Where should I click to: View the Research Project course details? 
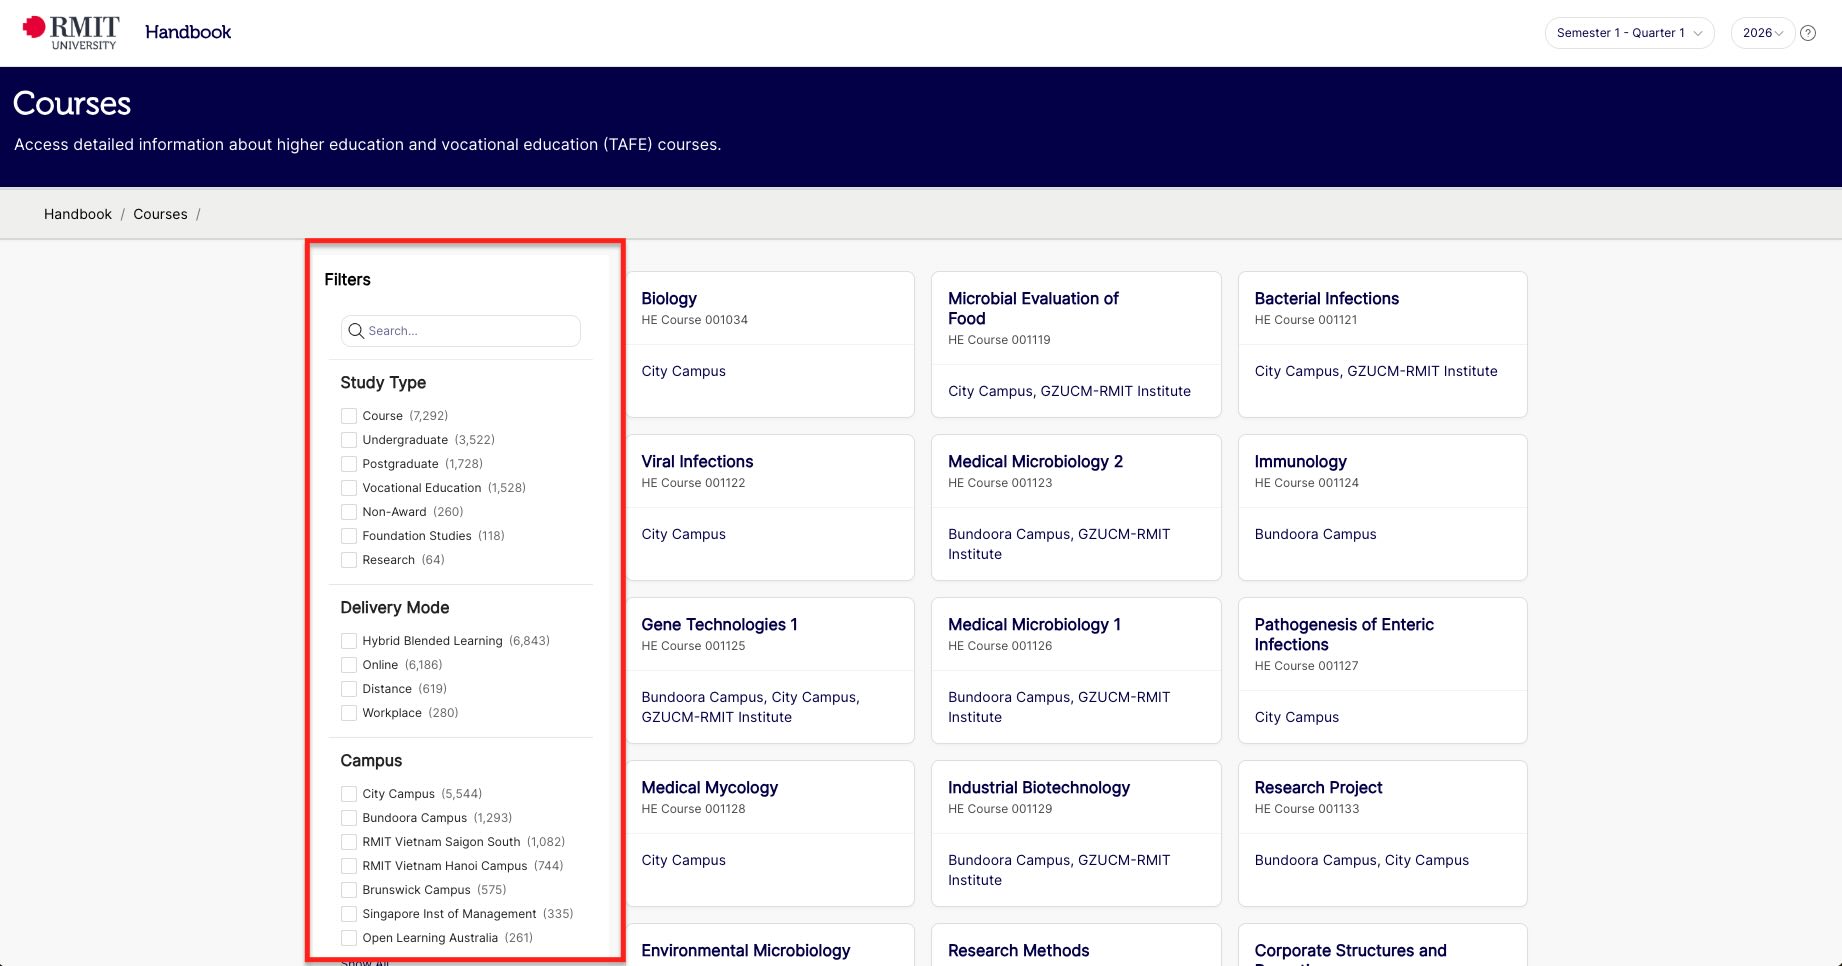coord(1317,787)
